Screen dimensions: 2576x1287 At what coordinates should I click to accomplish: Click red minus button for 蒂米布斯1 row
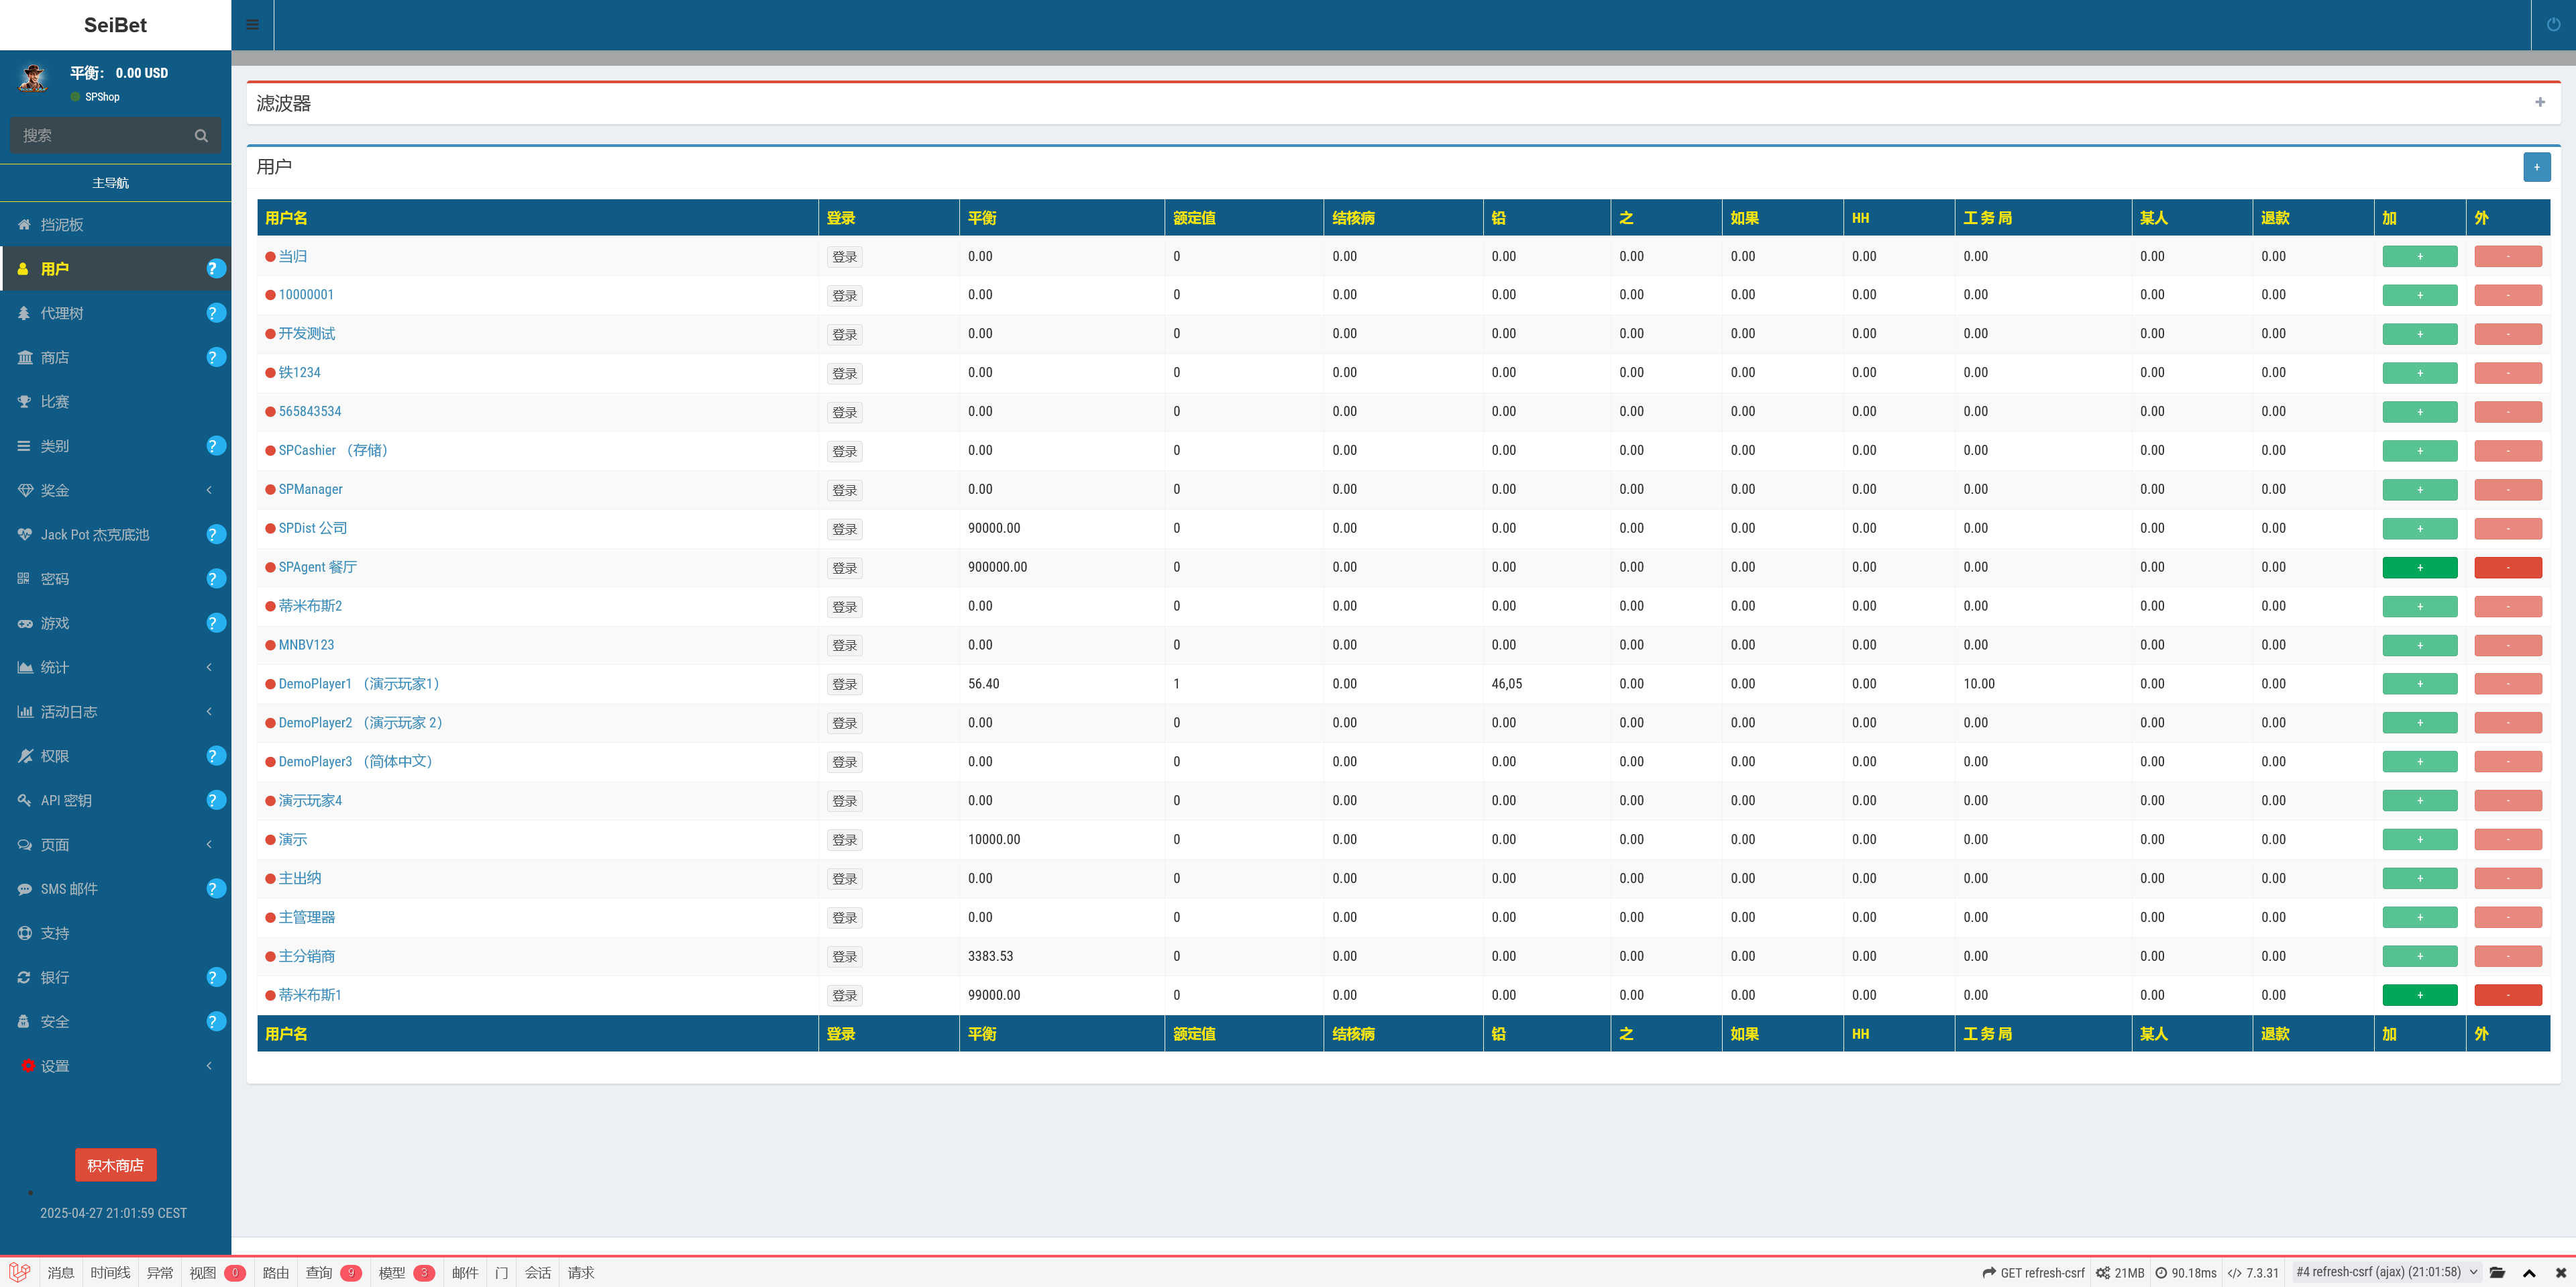(x=2507, y=995)
